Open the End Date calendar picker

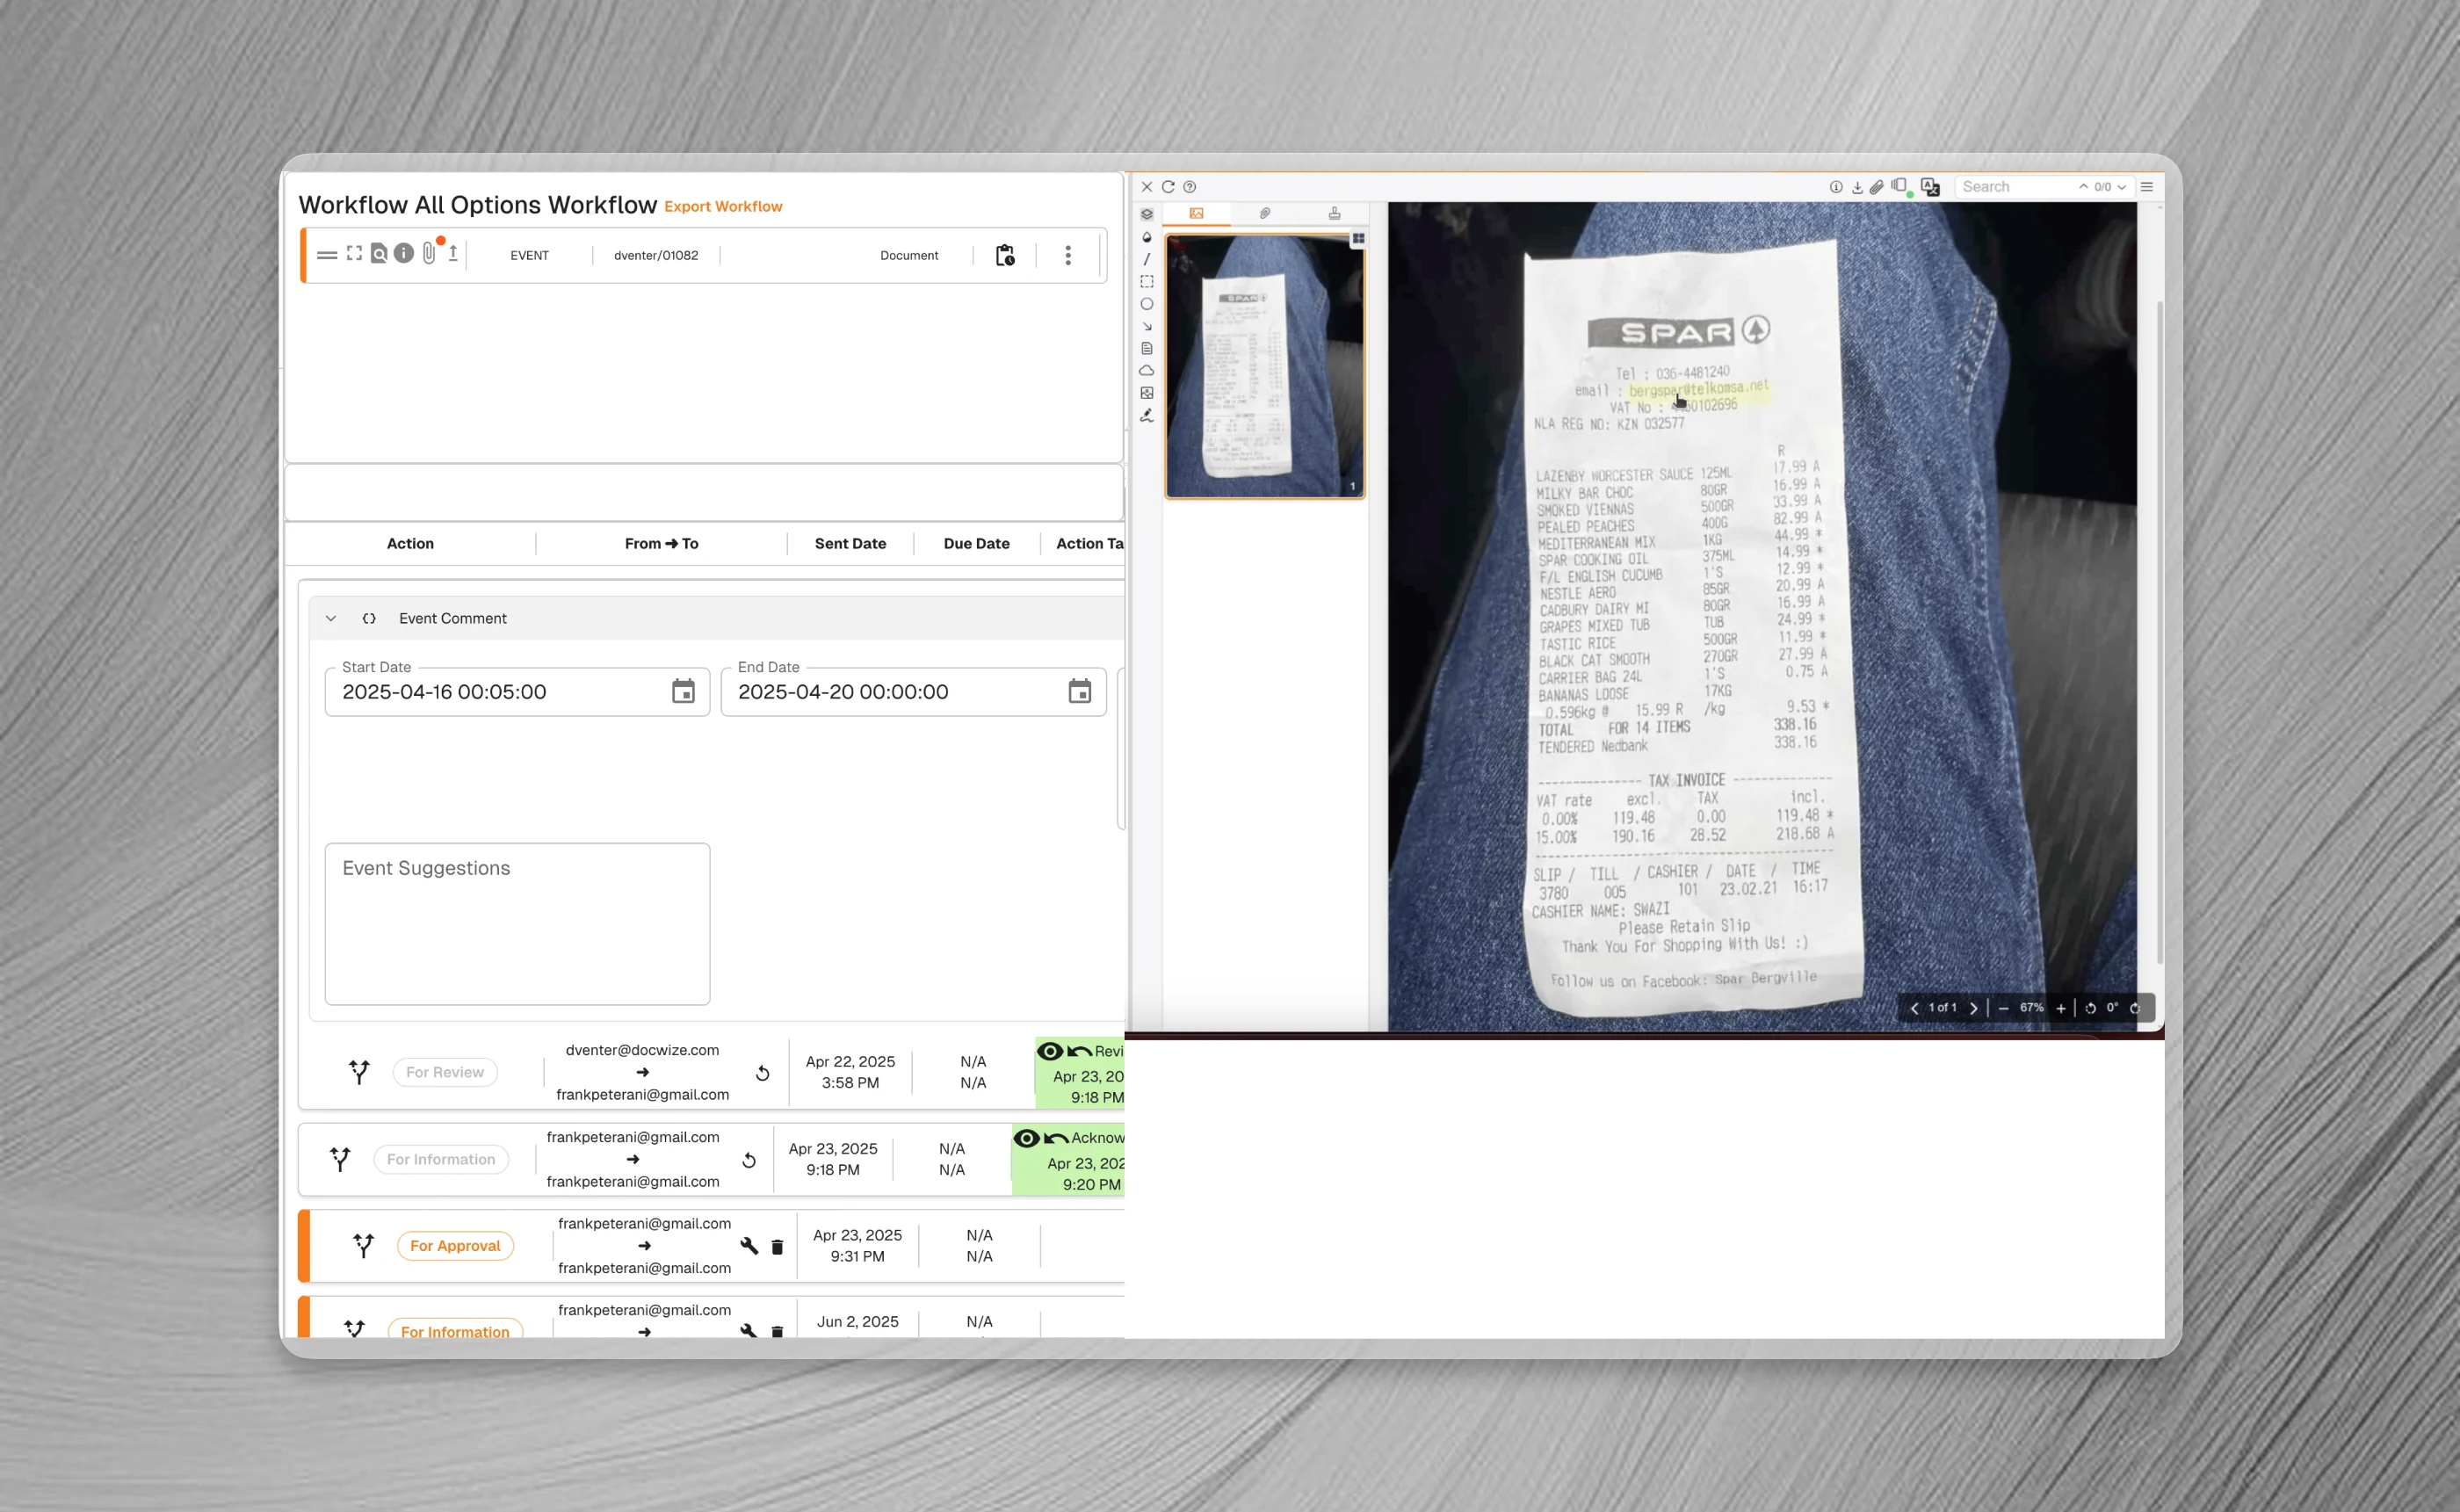[1079, 691]
